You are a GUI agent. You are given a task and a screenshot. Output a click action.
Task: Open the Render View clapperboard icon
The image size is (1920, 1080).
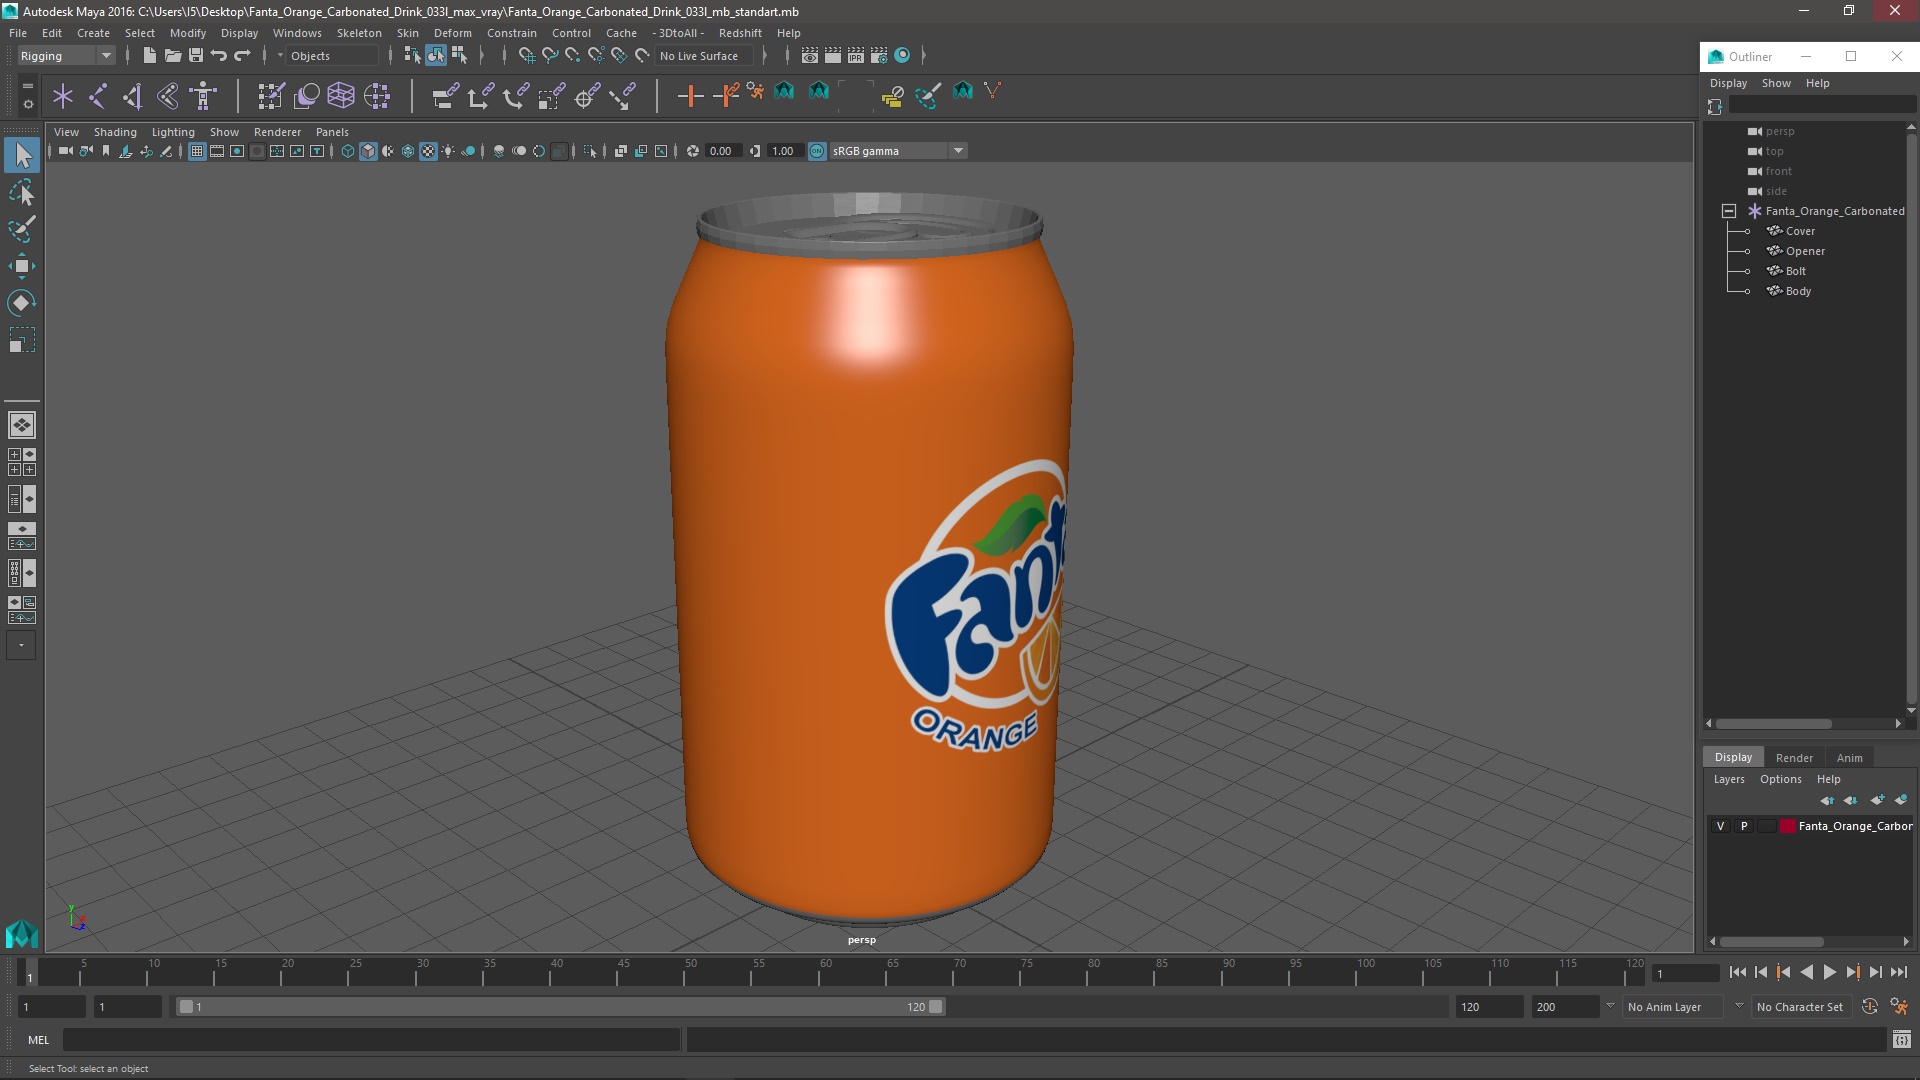point(810,55)
